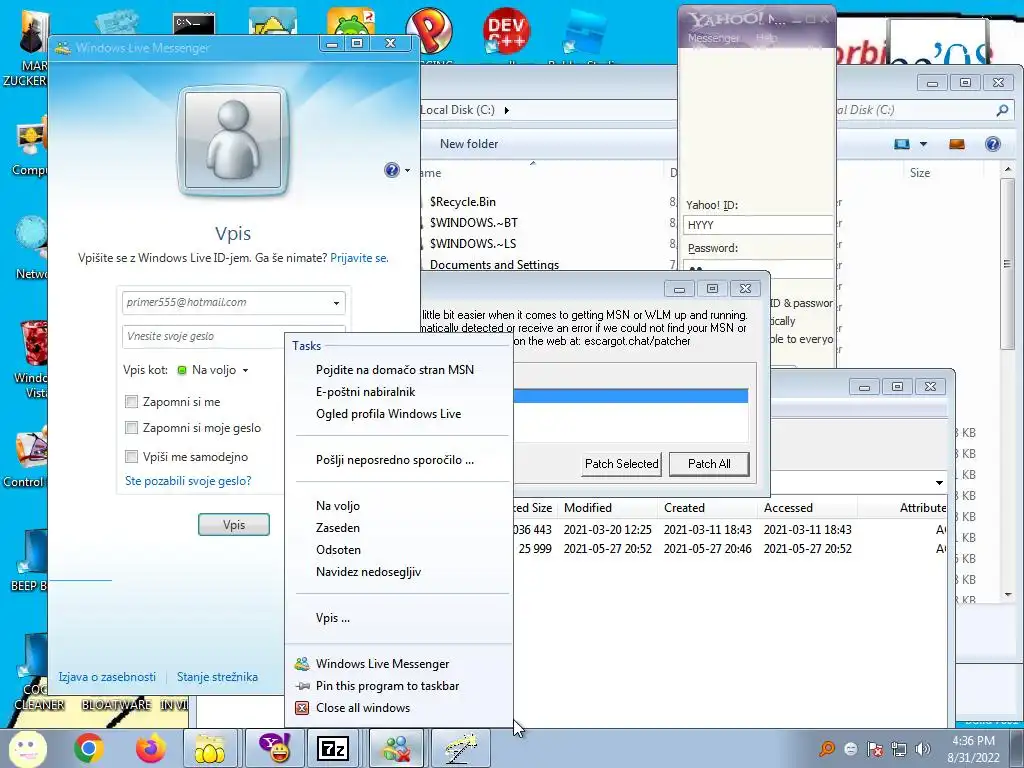Open the yellow folder taskbar icon
The image size is (1024, 768).
click(209, 748)
